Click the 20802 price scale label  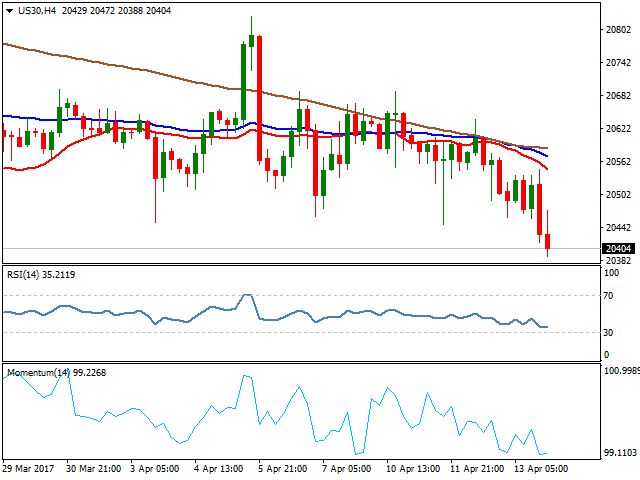pyautogui.click(x=618, y=30)
